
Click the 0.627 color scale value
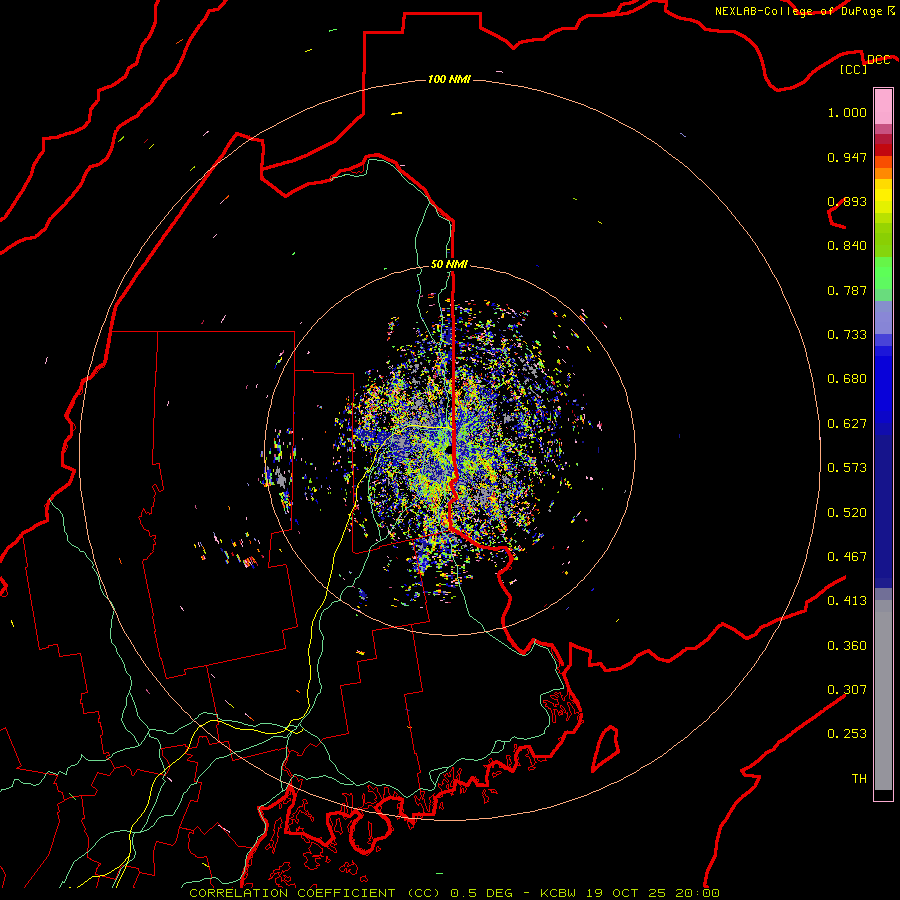(847, 424)
